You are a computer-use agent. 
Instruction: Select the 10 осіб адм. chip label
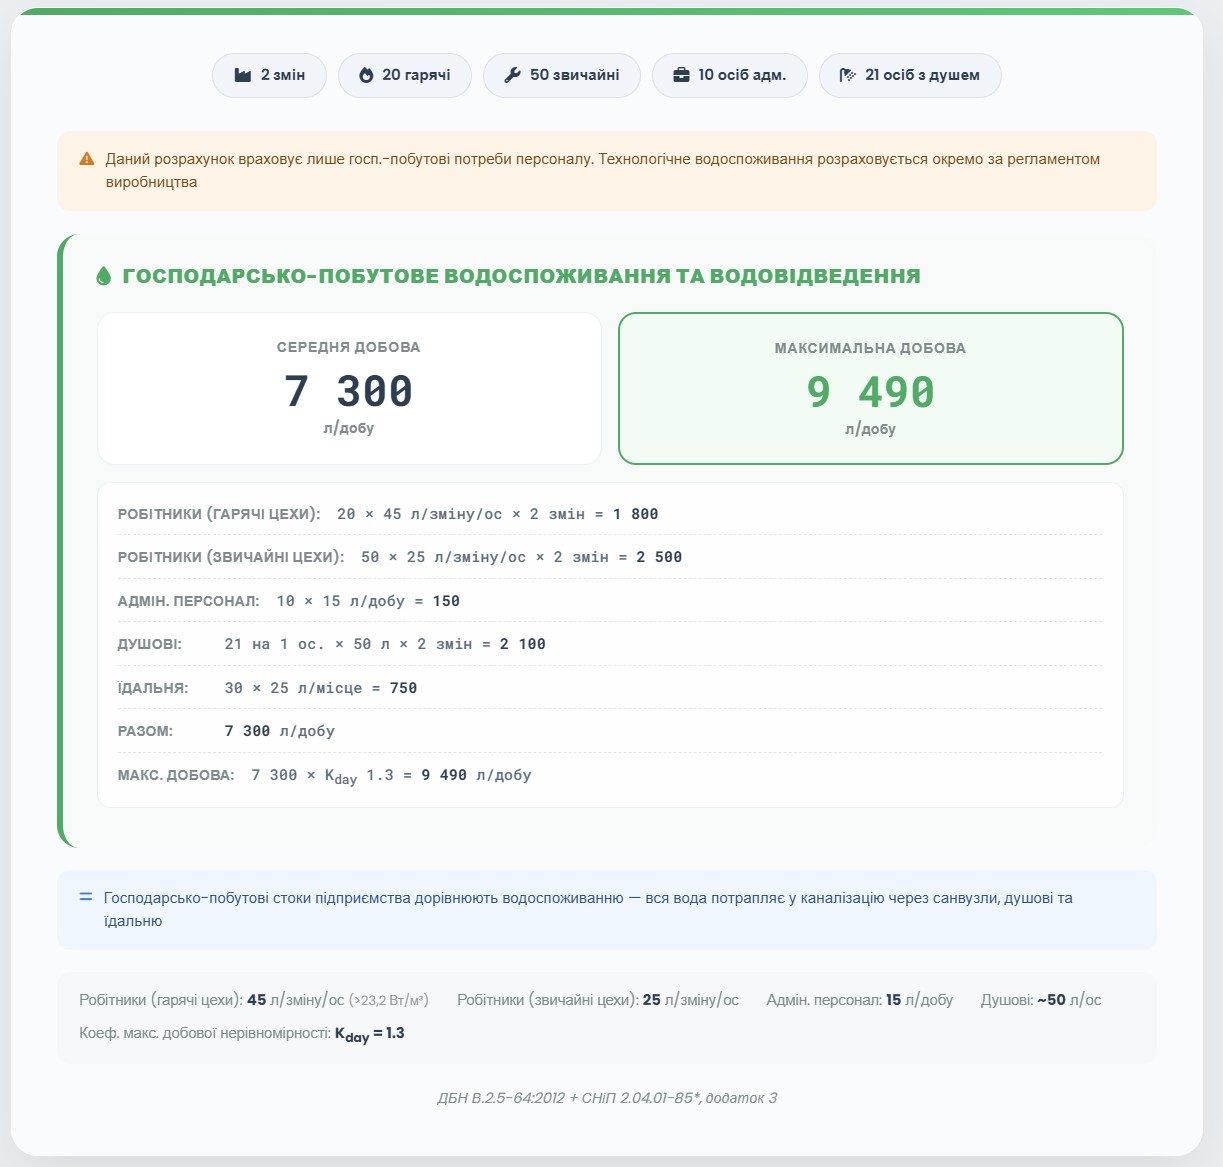pos(742,75)
